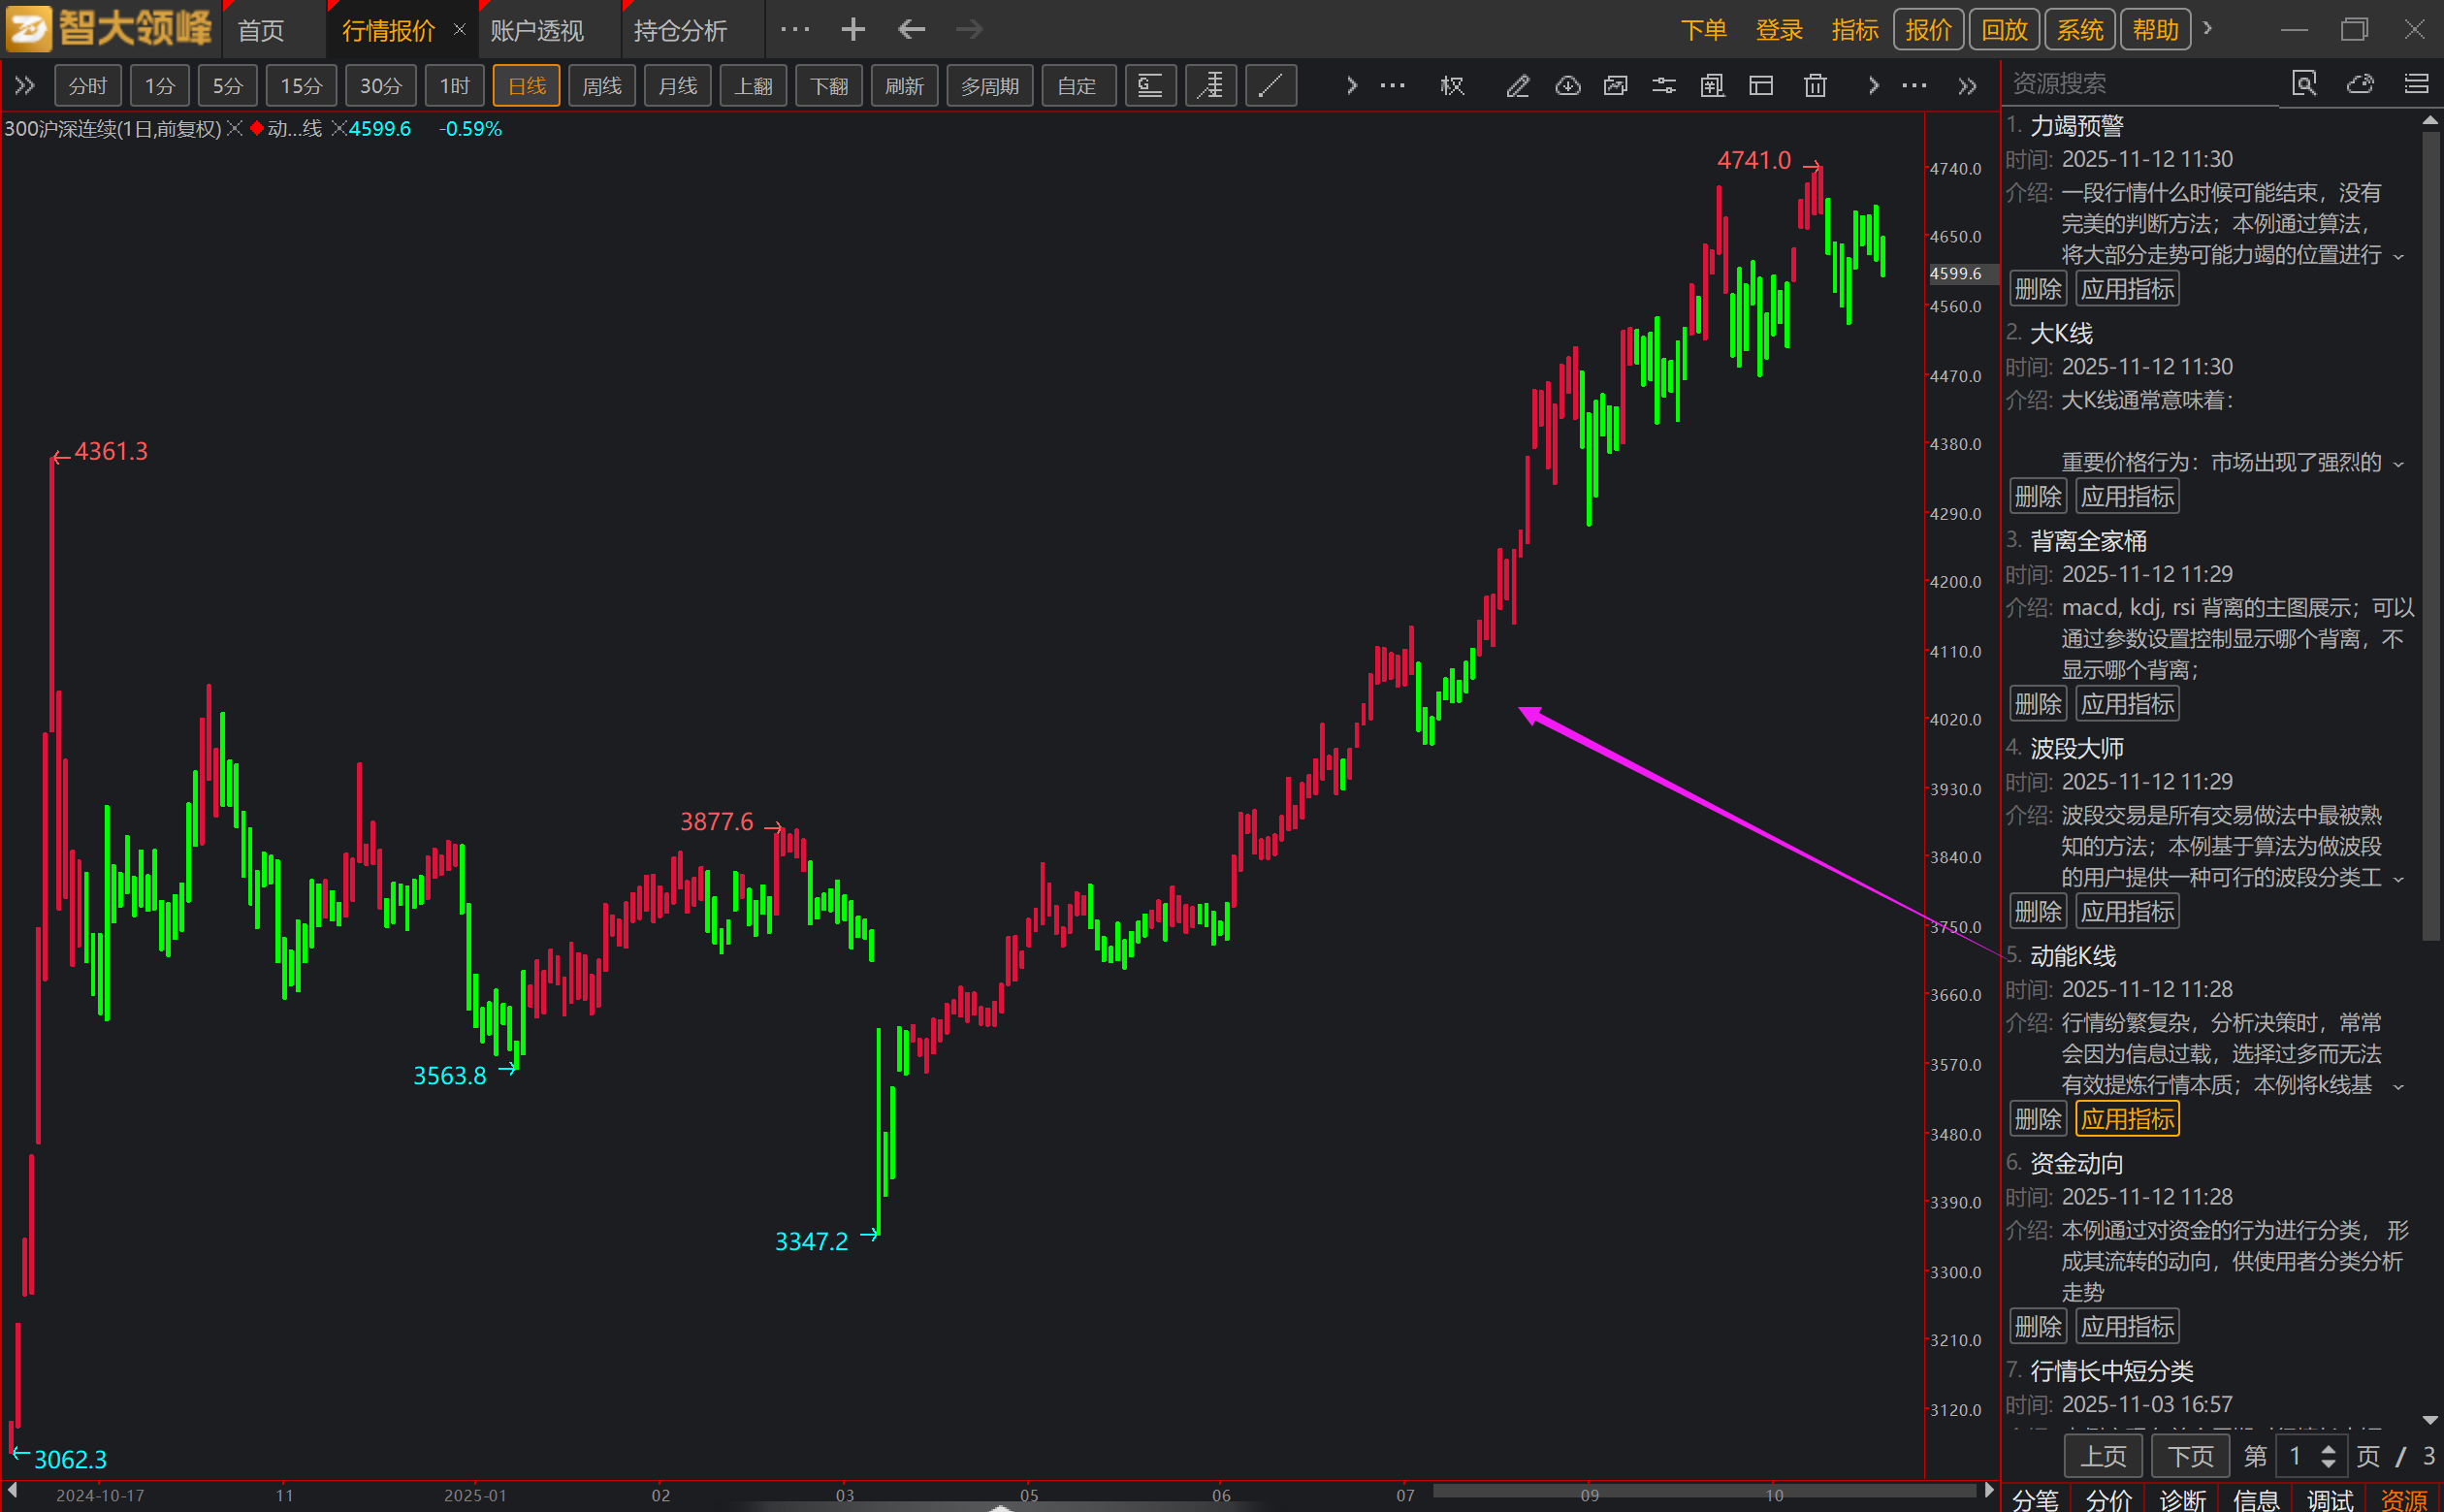The image size is (2444, 1512).
Task: Click the cloud icon in resource panel
Action: [x=2360, y=84]
